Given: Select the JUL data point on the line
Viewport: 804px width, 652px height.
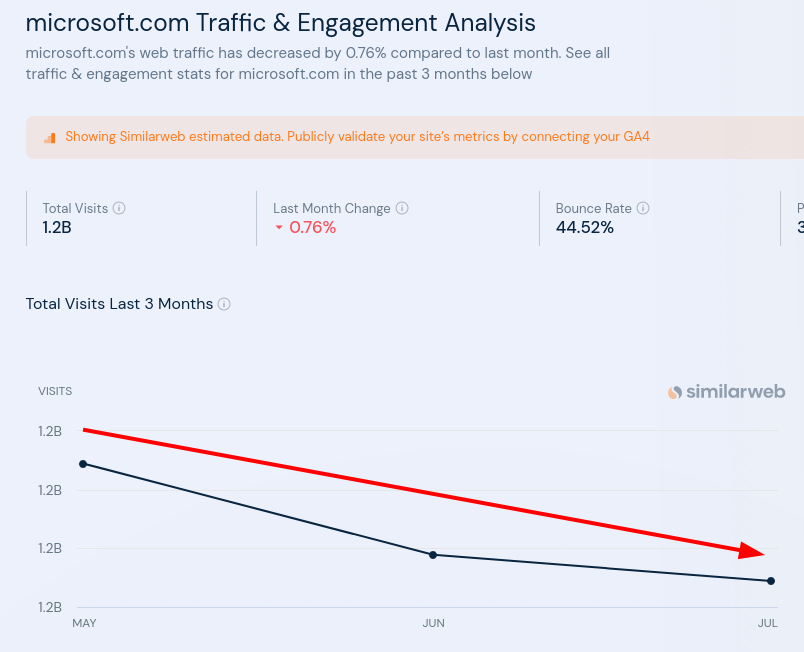Looking at the screenshot, I should coord(771,581).
